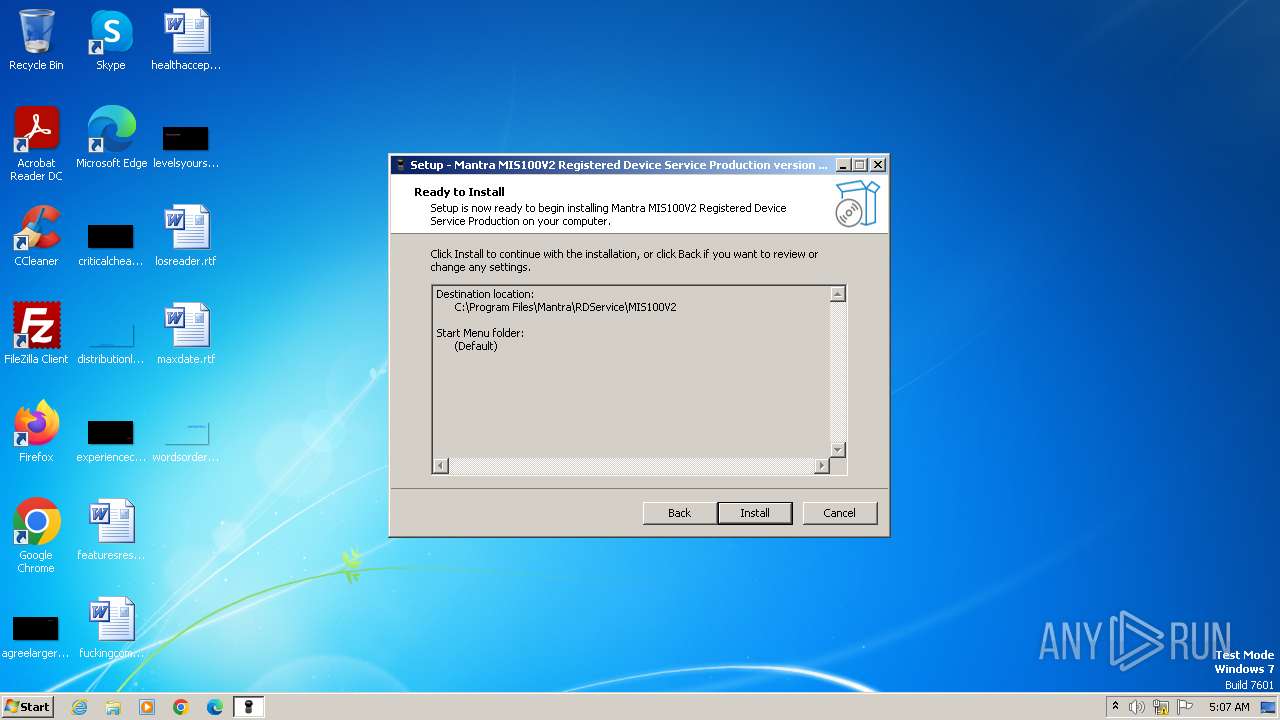This screenshot has width=1280, height=720.
Task: Click the Setup window title bar icon
Action: tap(400, 165)
